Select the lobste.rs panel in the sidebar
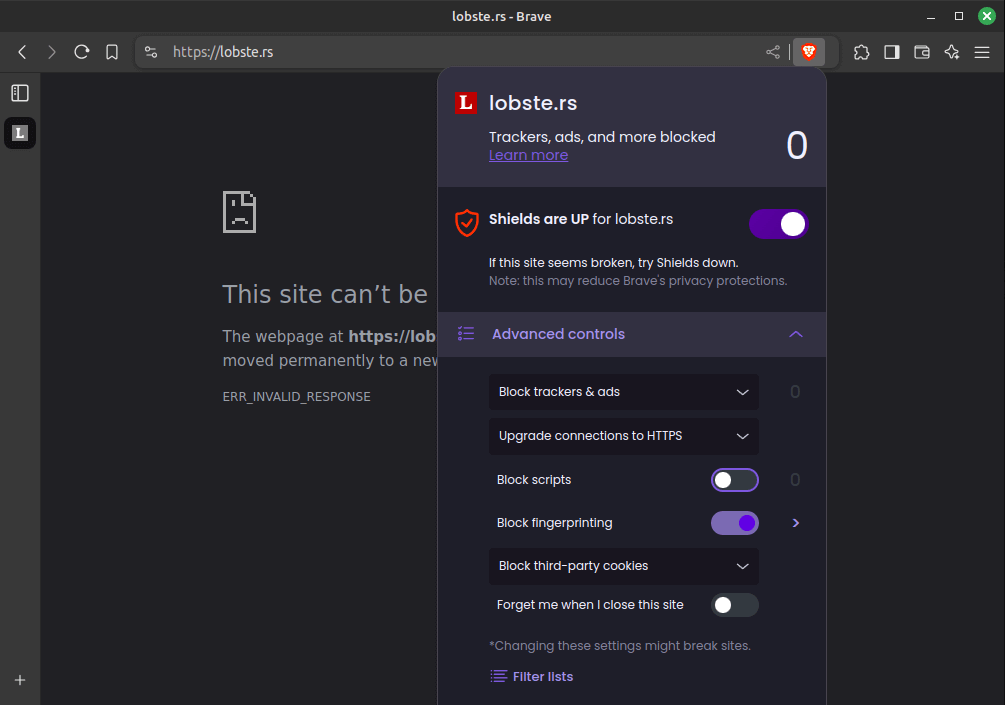 coord(20,132)
